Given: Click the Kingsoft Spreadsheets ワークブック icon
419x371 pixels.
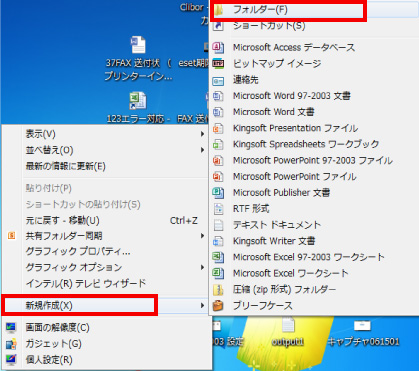Looking at the screenshot, I should click(218, 144).
